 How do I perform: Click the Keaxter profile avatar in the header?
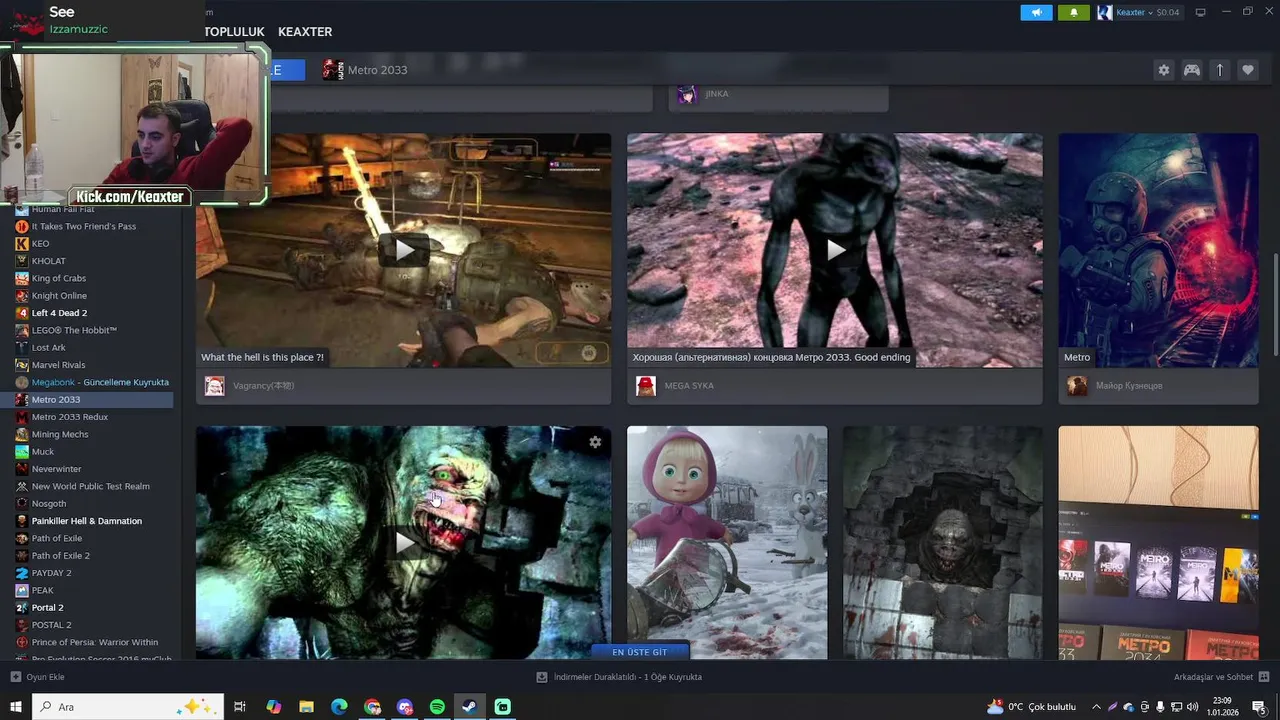tap(1104, 12)
